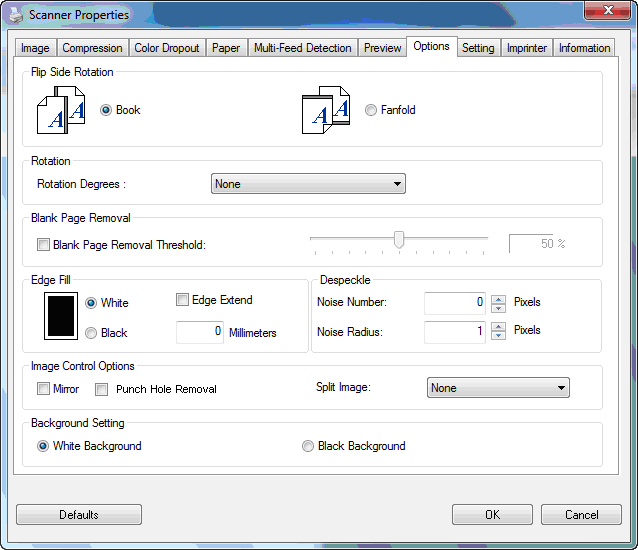Click the Fanfold page orientation icon
638x550 pixels.
coord(326,110)
